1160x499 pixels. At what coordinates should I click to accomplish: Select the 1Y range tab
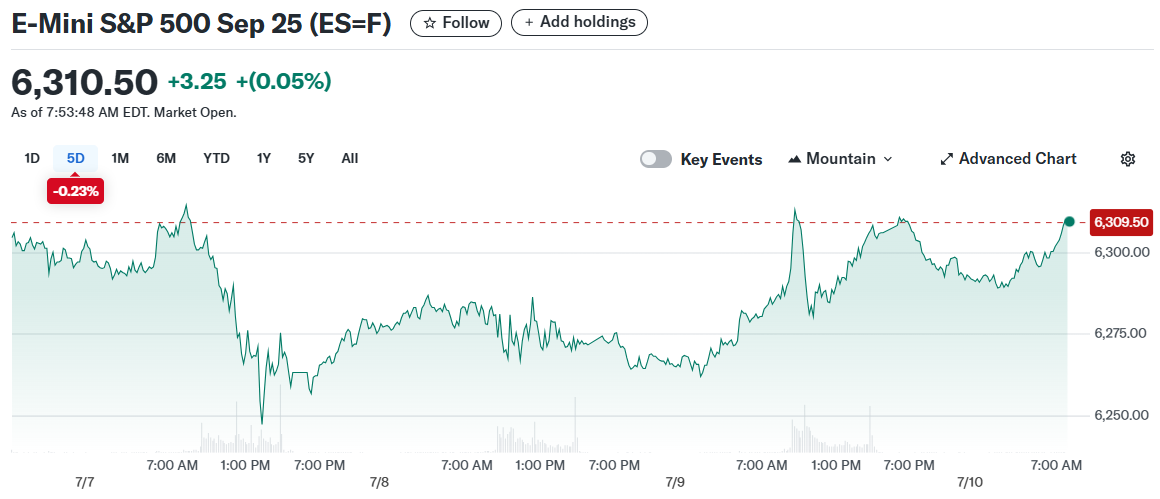coord(264,158)
